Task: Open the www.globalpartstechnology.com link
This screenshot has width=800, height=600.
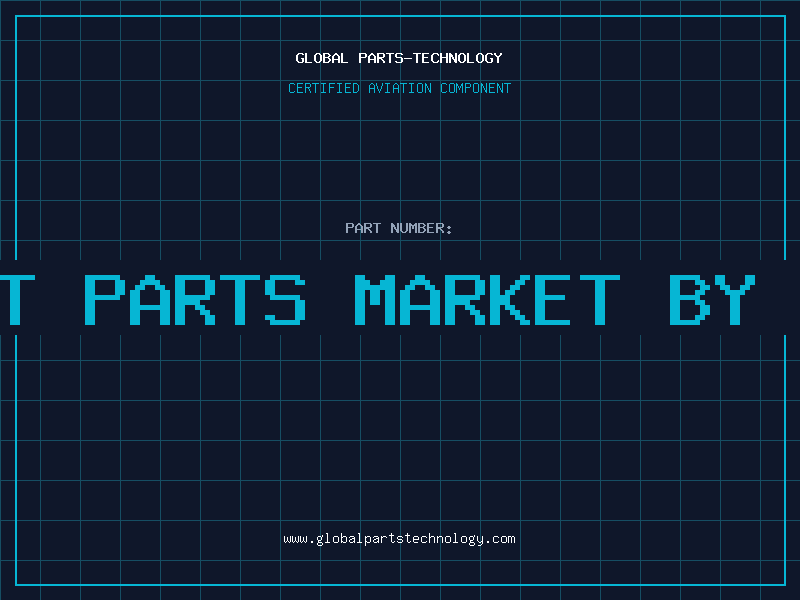Action: coord(399,539)
